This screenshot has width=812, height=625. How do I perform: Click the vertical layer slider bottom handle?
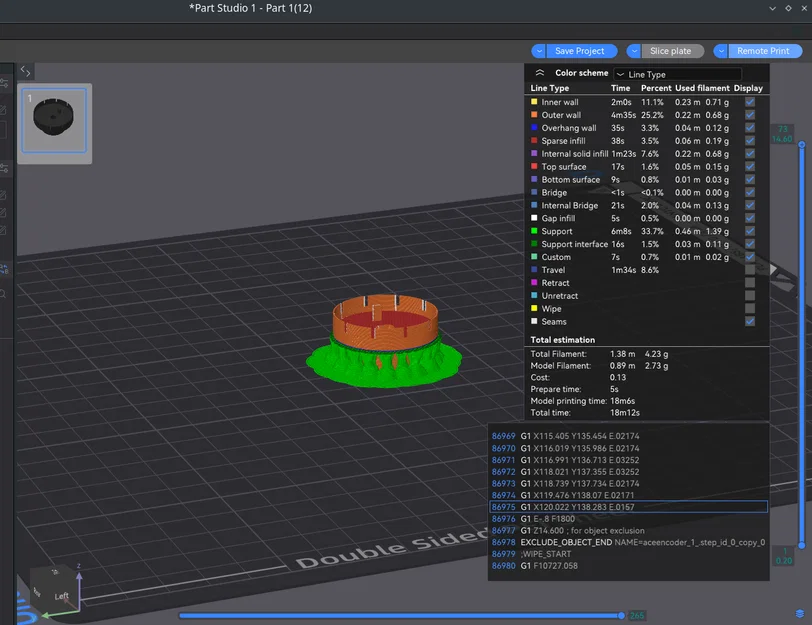pyautogui.click(x=802, y=545)
